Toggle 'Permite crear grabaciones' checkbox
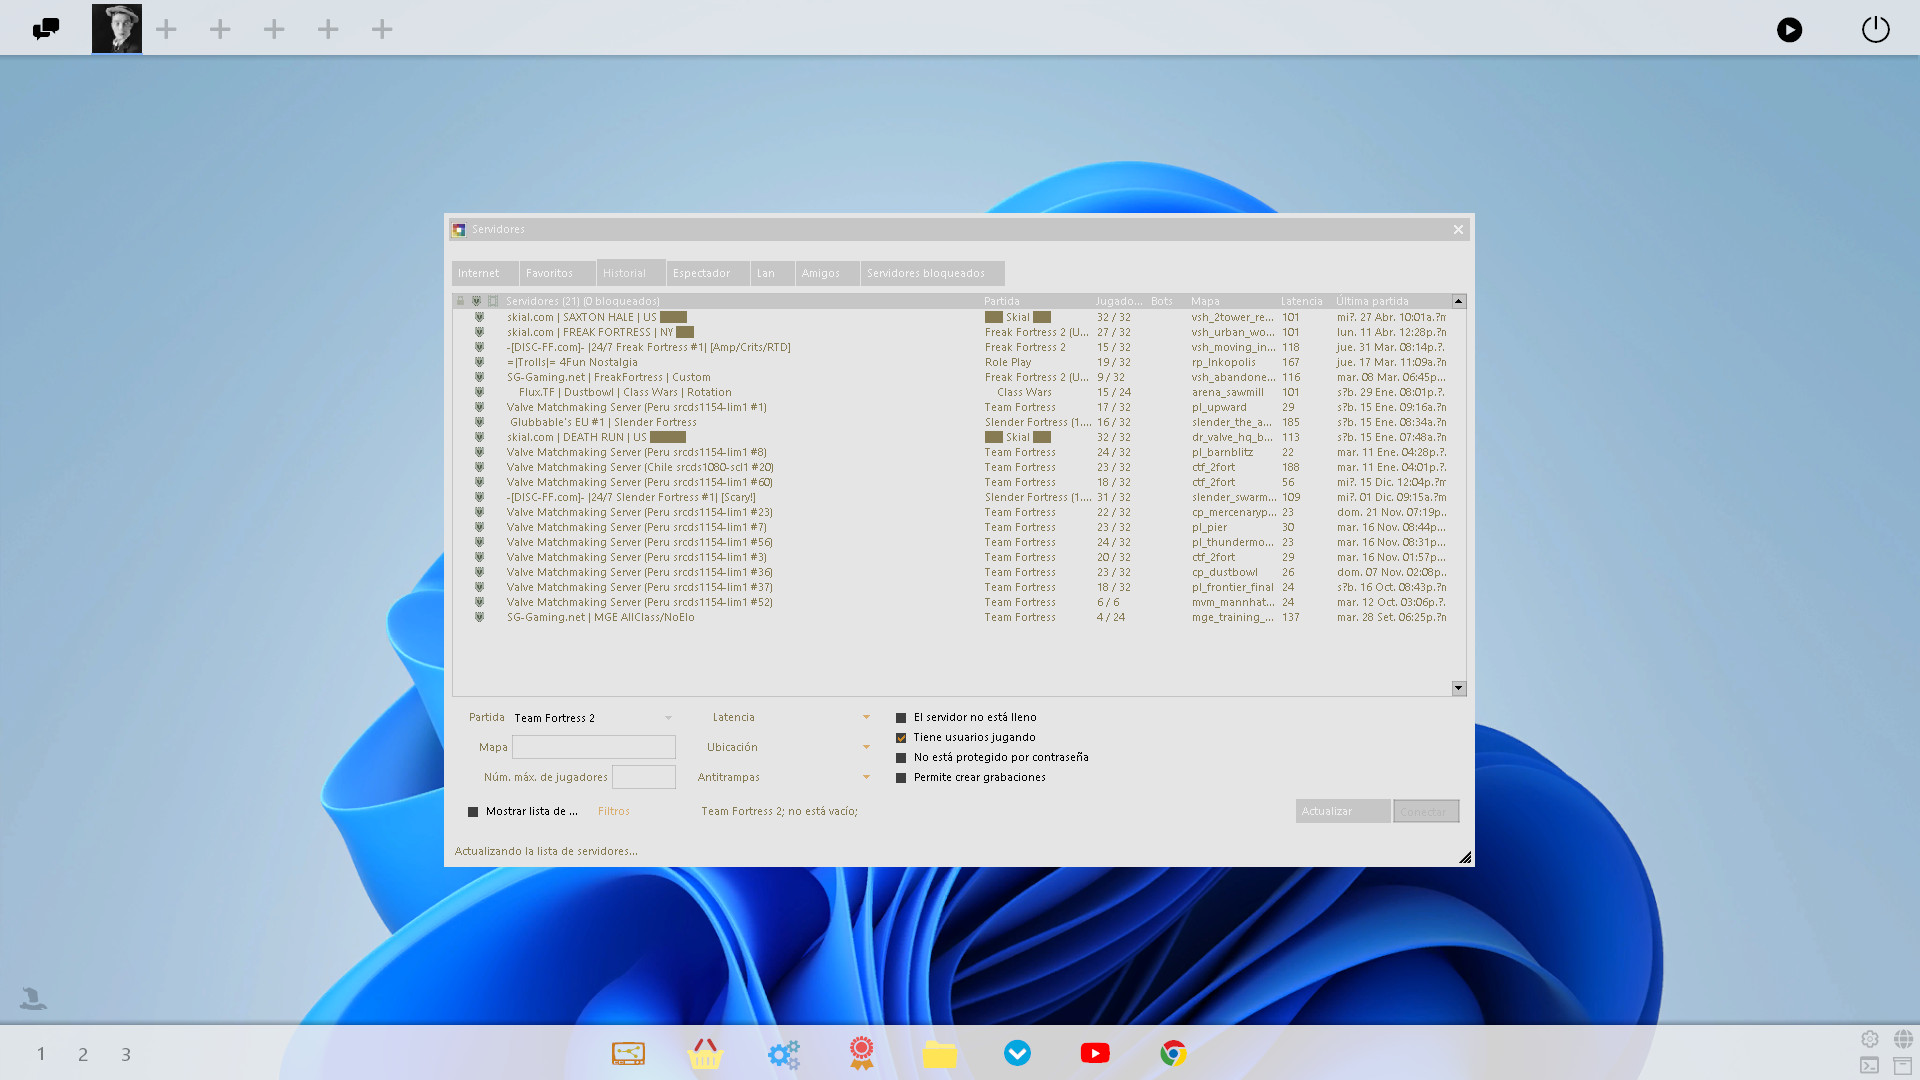 tap(901, 778)
